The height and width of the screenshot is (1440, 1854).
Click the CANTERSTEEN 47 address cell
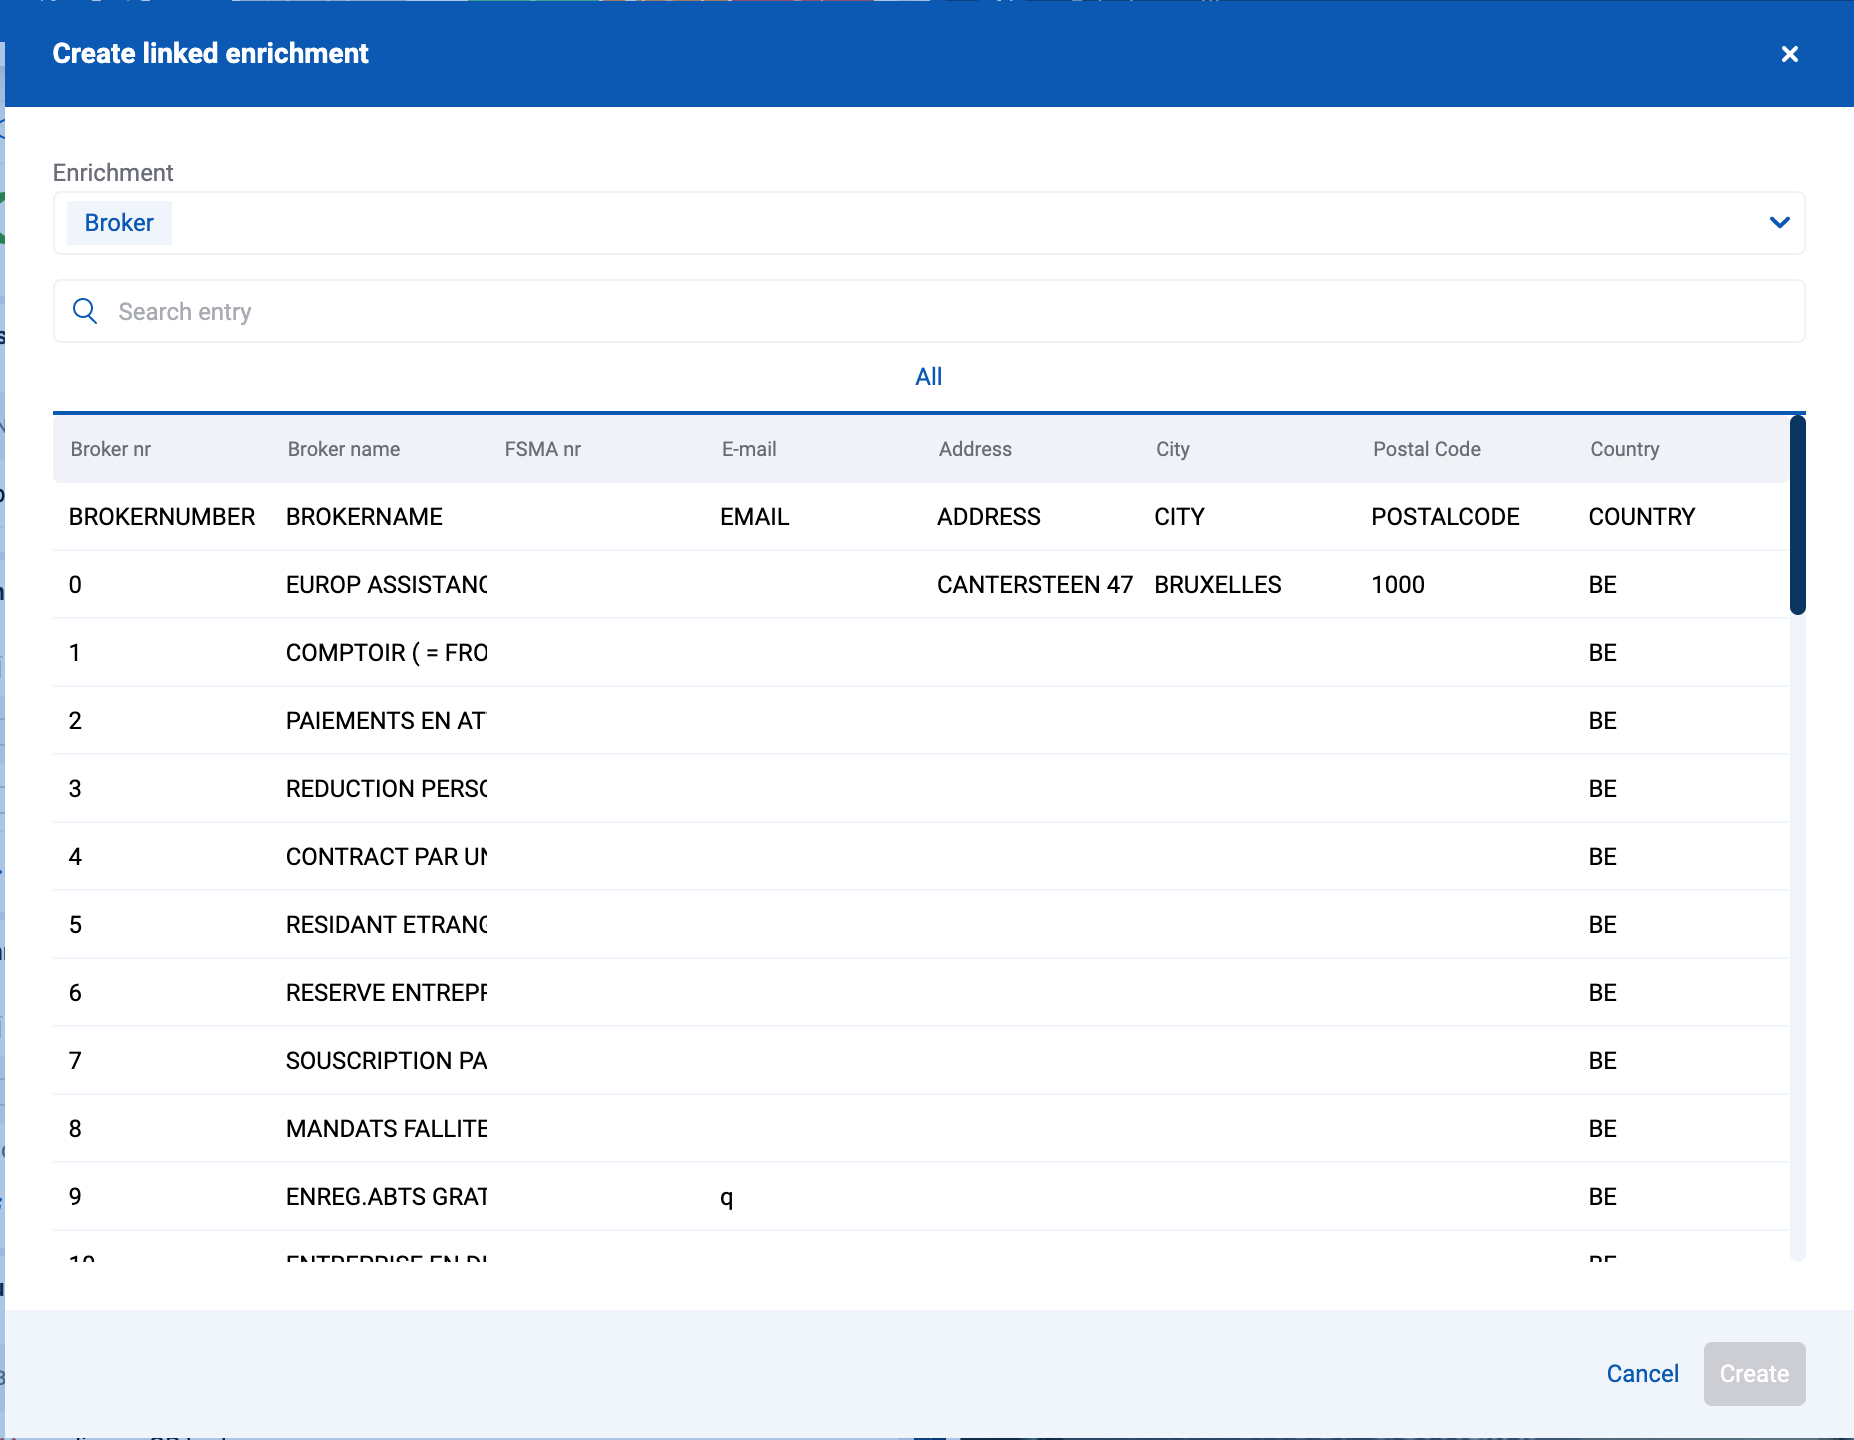[1035, 585]
